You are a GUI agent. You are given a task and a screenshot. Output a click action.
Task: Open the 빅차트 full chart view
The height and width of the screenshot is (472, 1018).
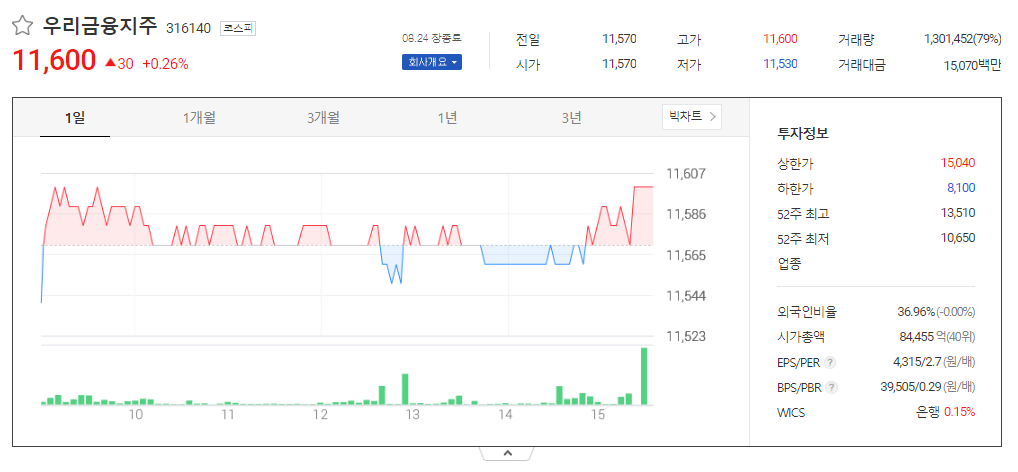691,117
